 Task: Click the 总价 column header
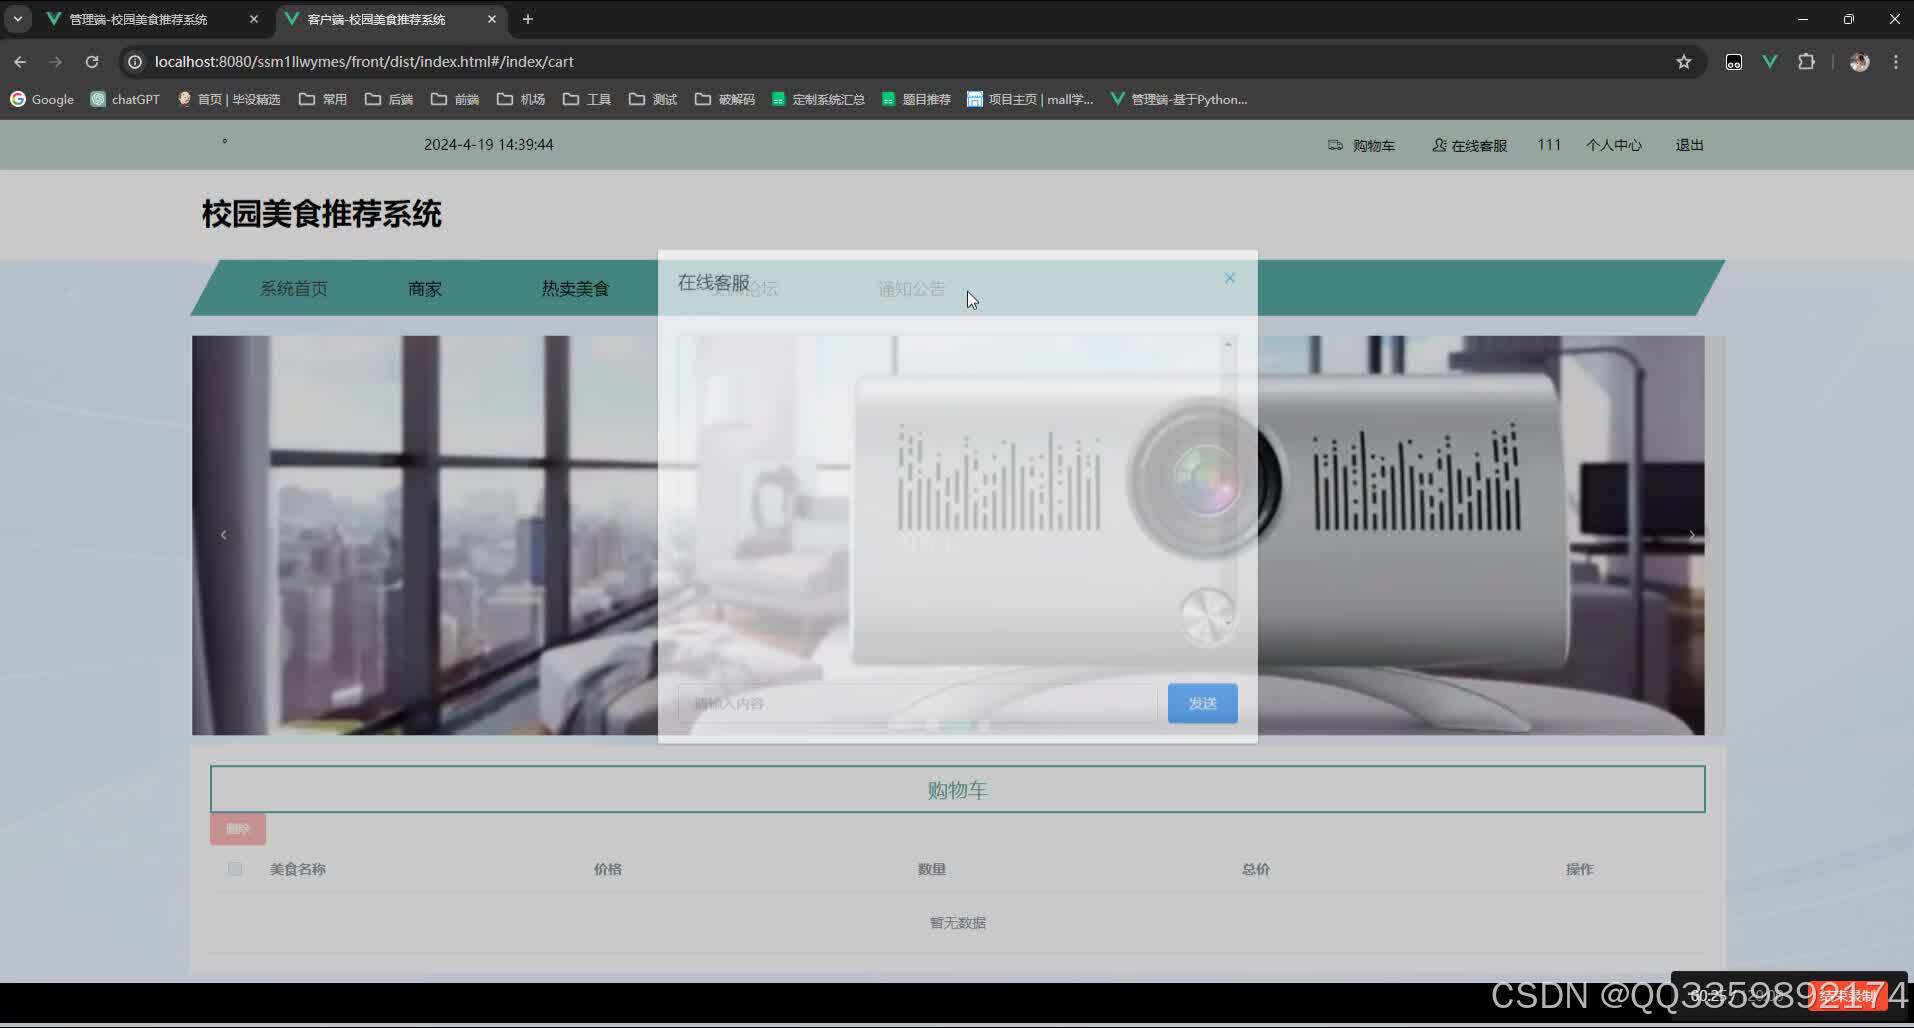[1256, 869]
